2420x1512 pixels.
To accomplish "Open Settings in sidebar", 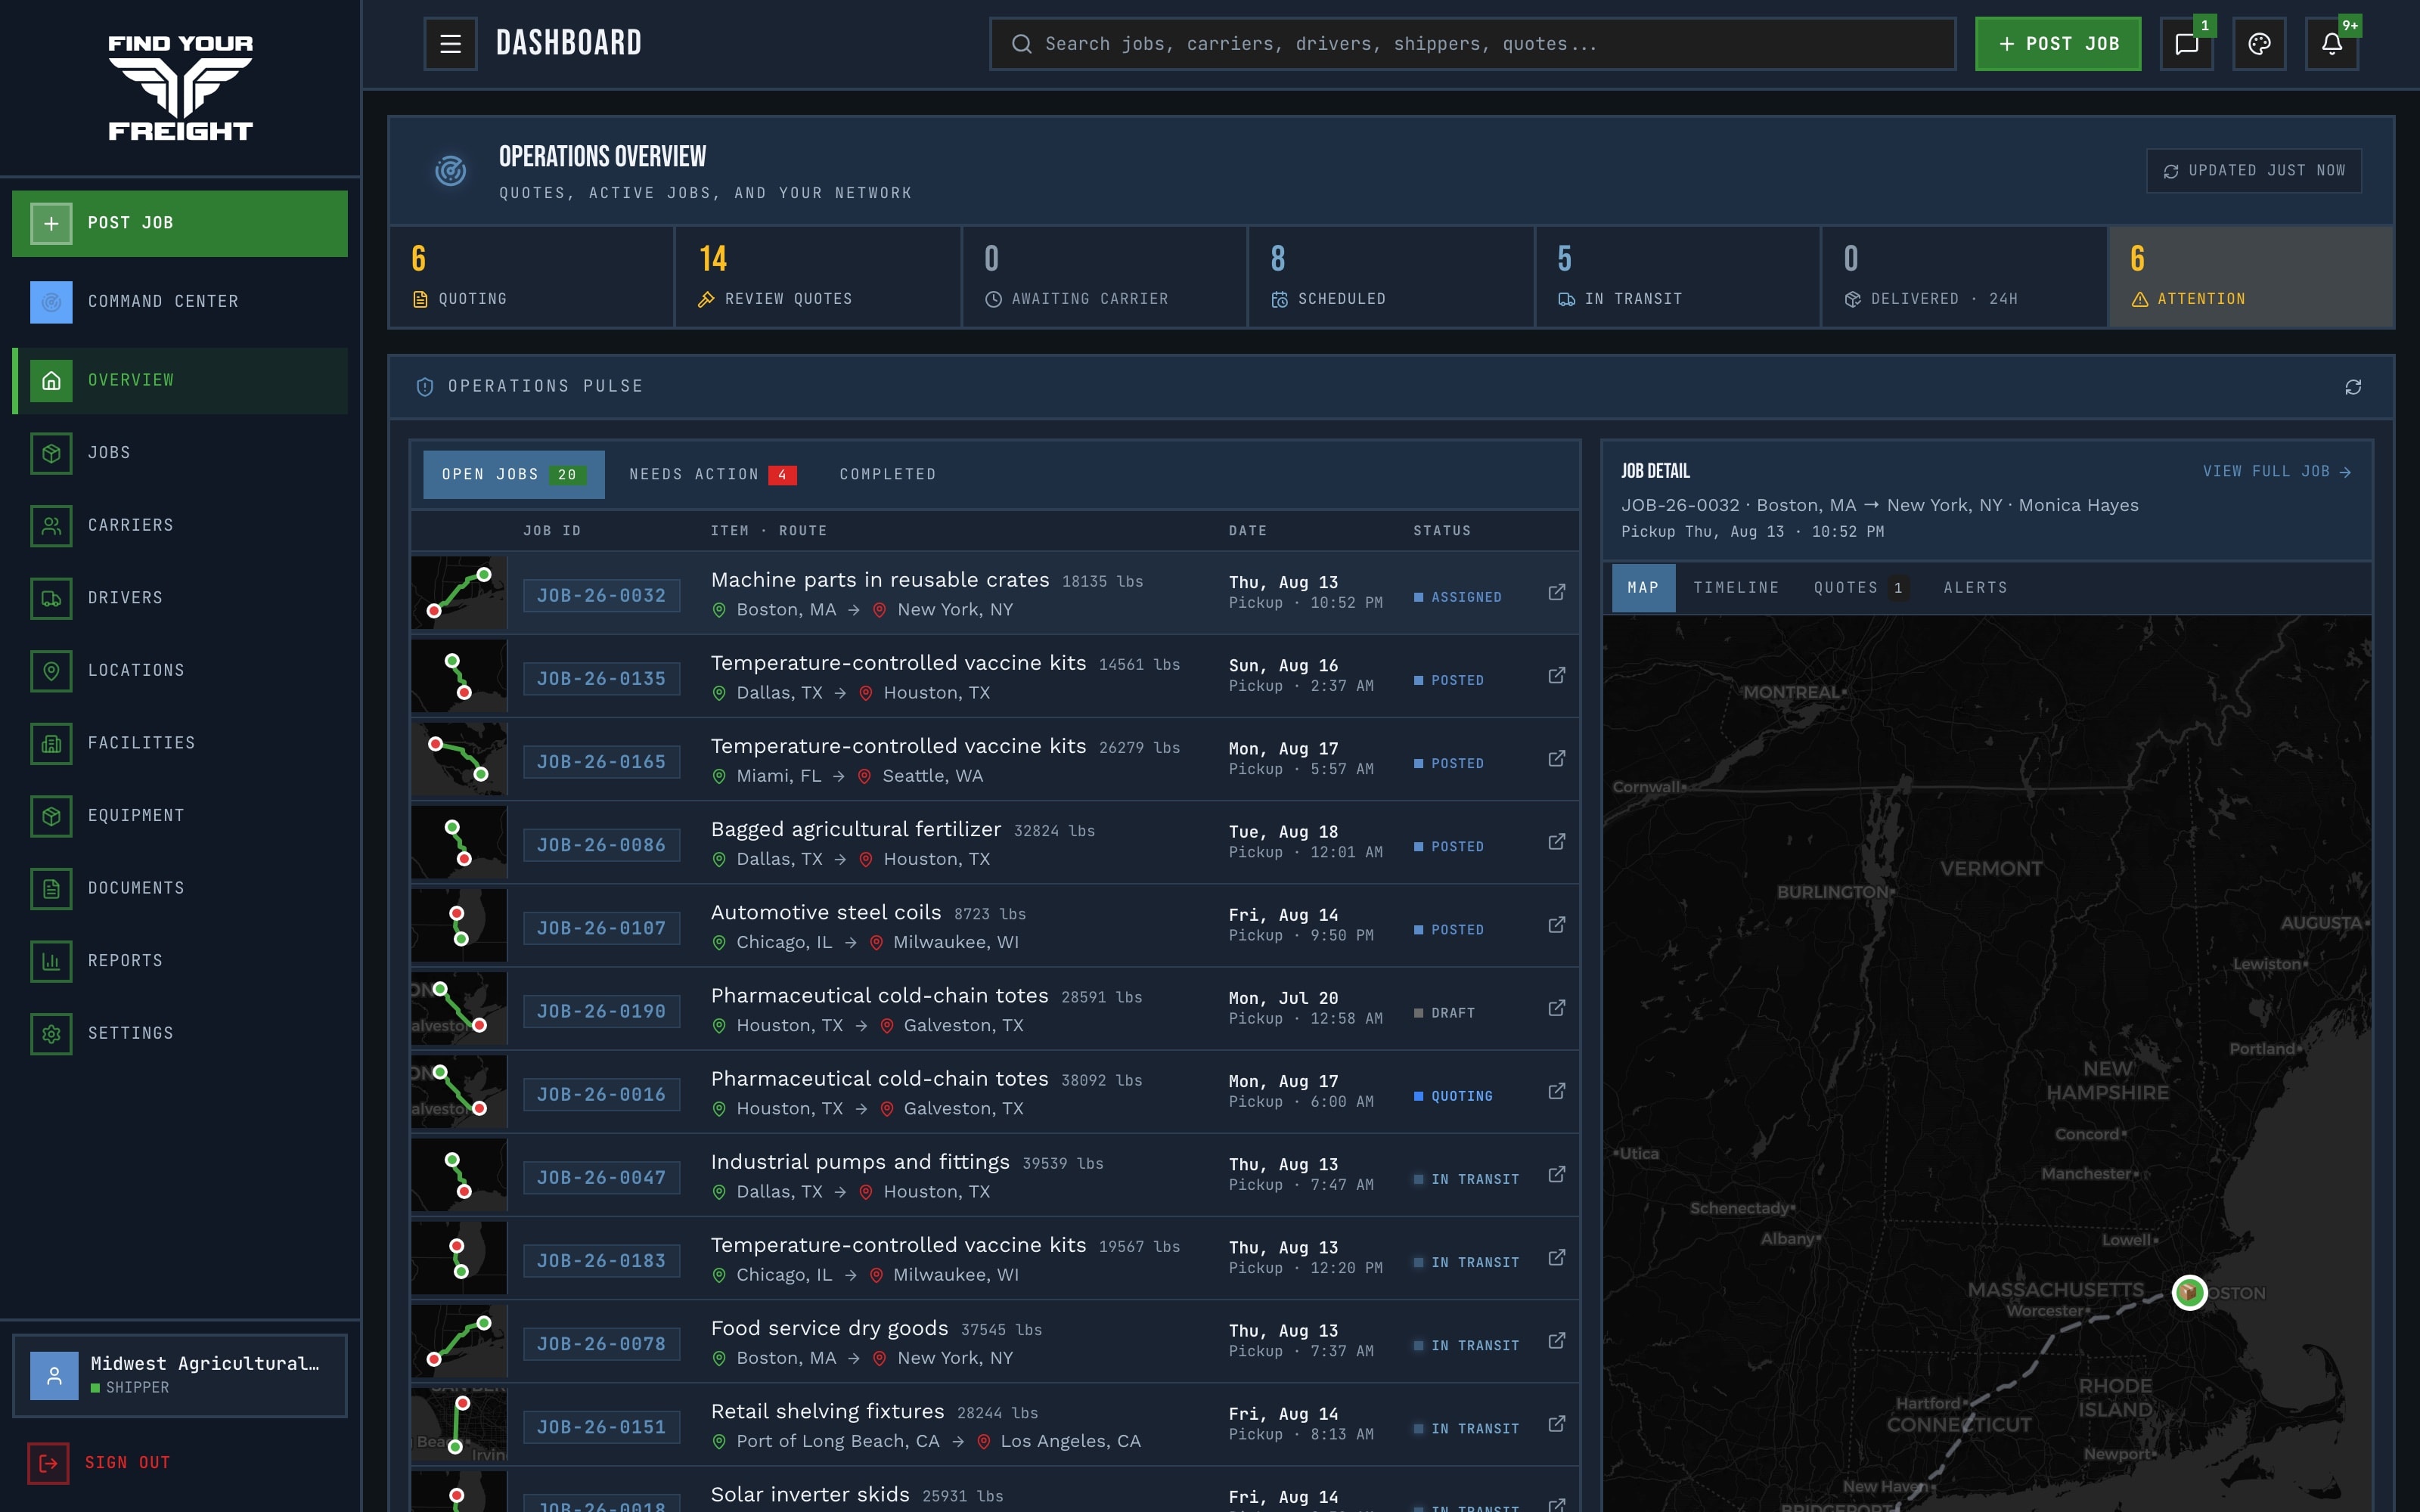I will click(180, 1034).
